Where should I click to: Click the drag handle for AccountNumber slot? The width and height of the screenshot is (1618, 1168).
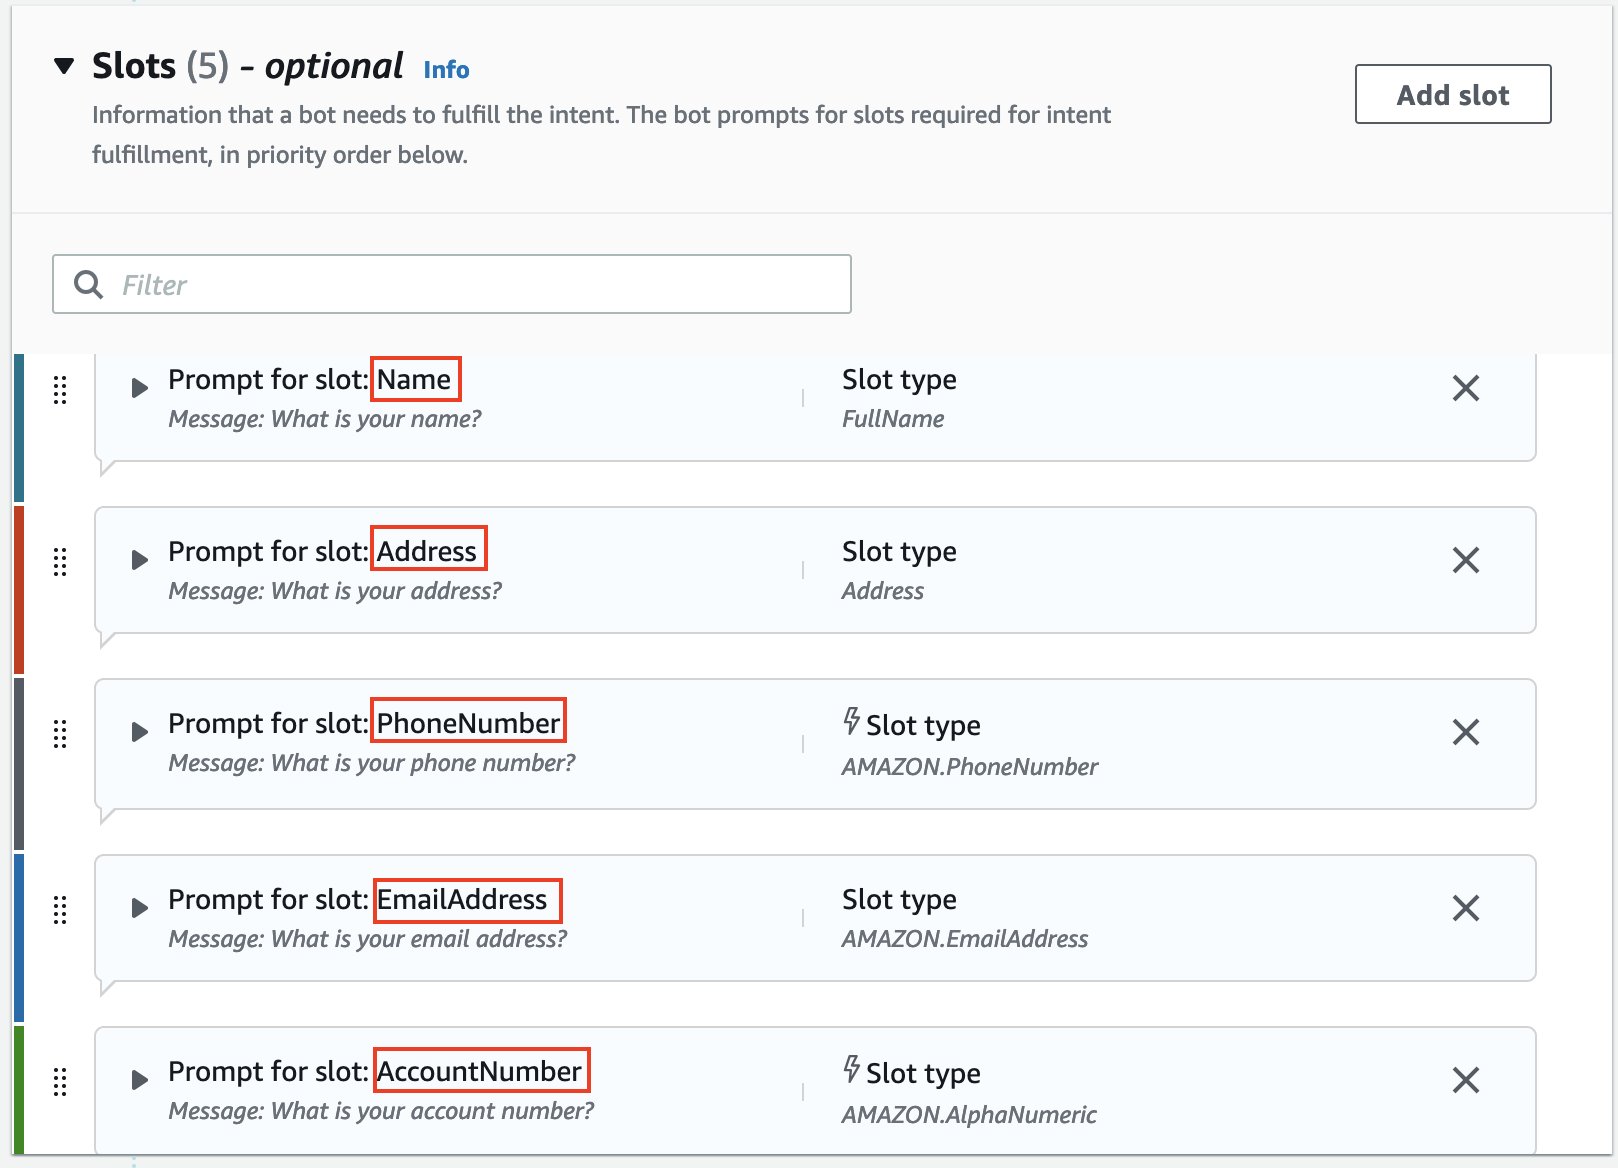(x=60, y=1081)
